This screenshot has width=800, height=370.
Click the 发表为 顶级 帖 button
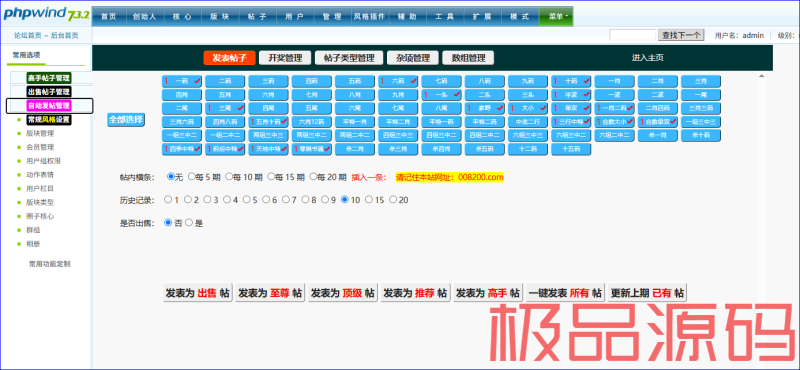342,293
